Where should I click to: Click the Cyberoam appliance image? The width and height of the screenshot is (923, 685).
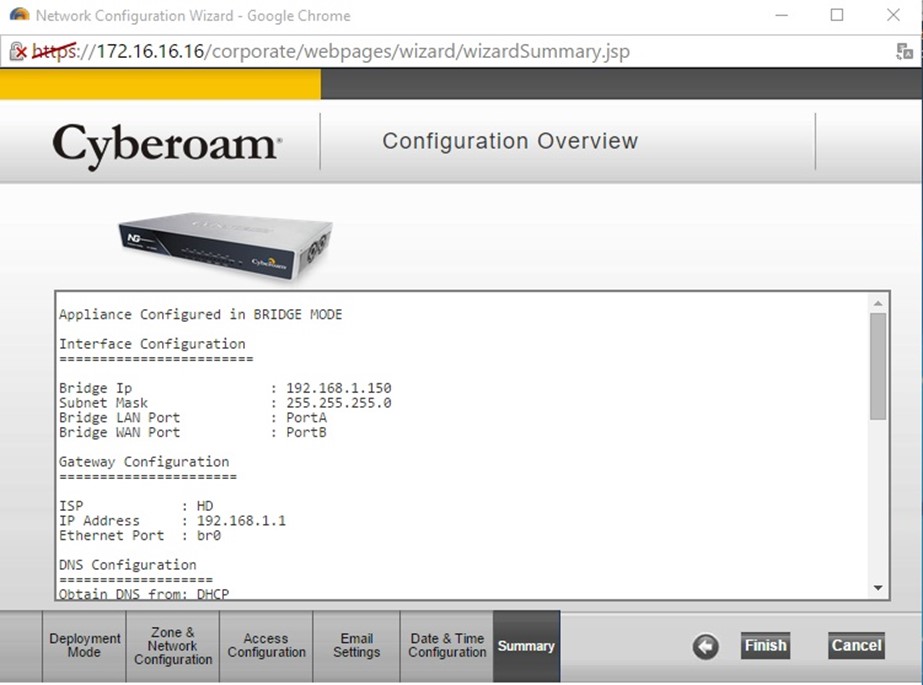pyautogui.click(x=226, y=245)
